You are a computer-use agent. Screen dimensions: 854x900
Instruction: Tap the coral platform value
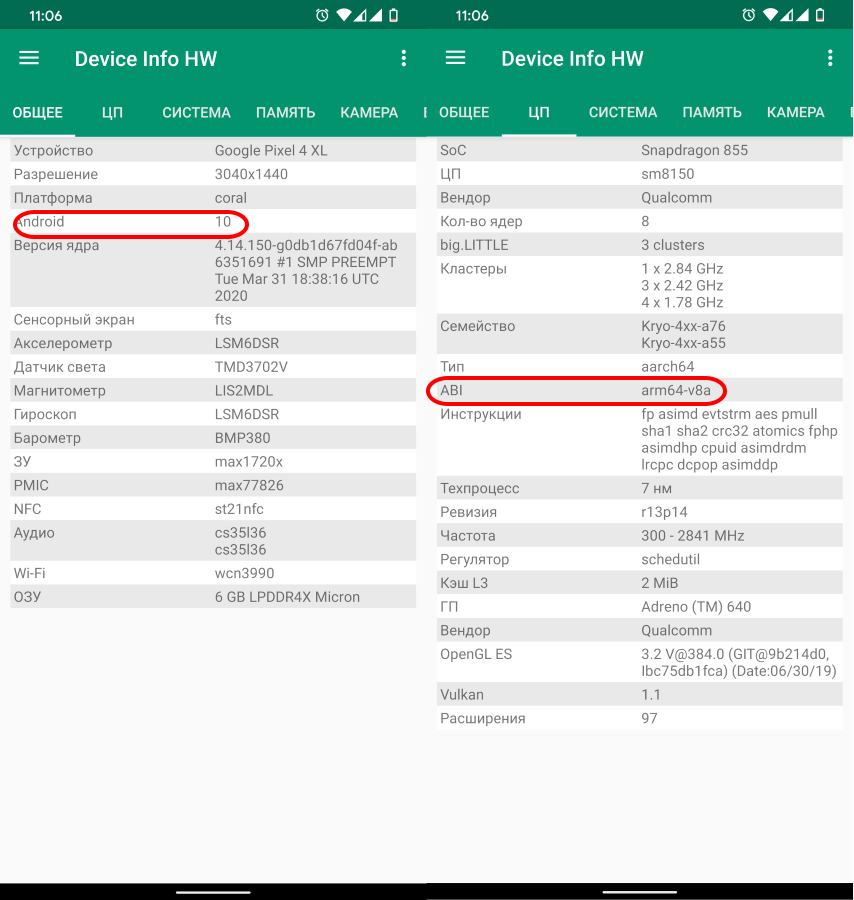tap(231, 198)
